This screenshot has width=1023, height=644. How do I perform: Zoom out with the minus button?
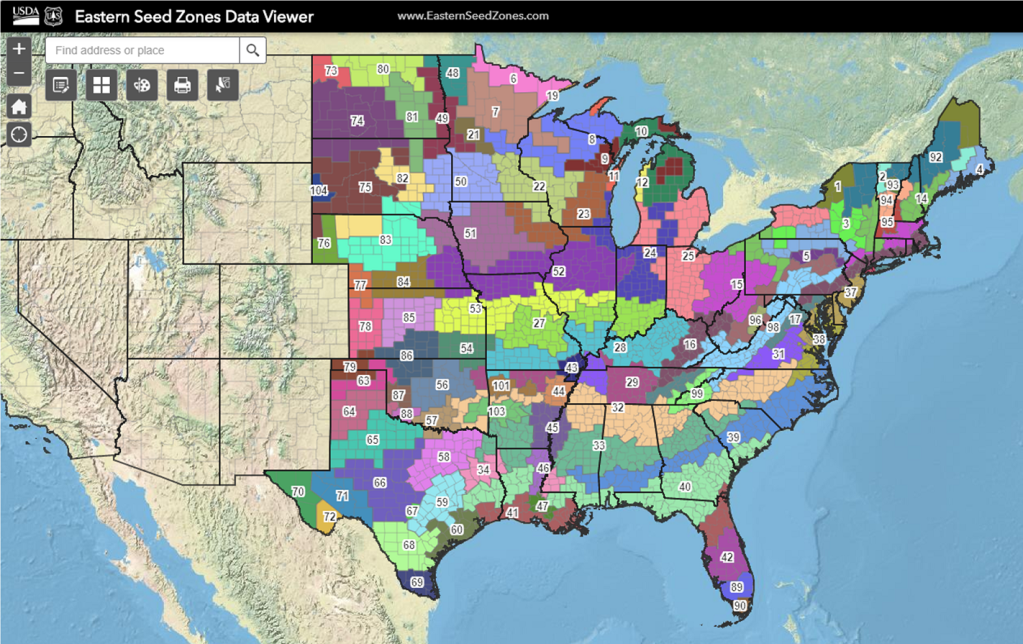(19, 73)
